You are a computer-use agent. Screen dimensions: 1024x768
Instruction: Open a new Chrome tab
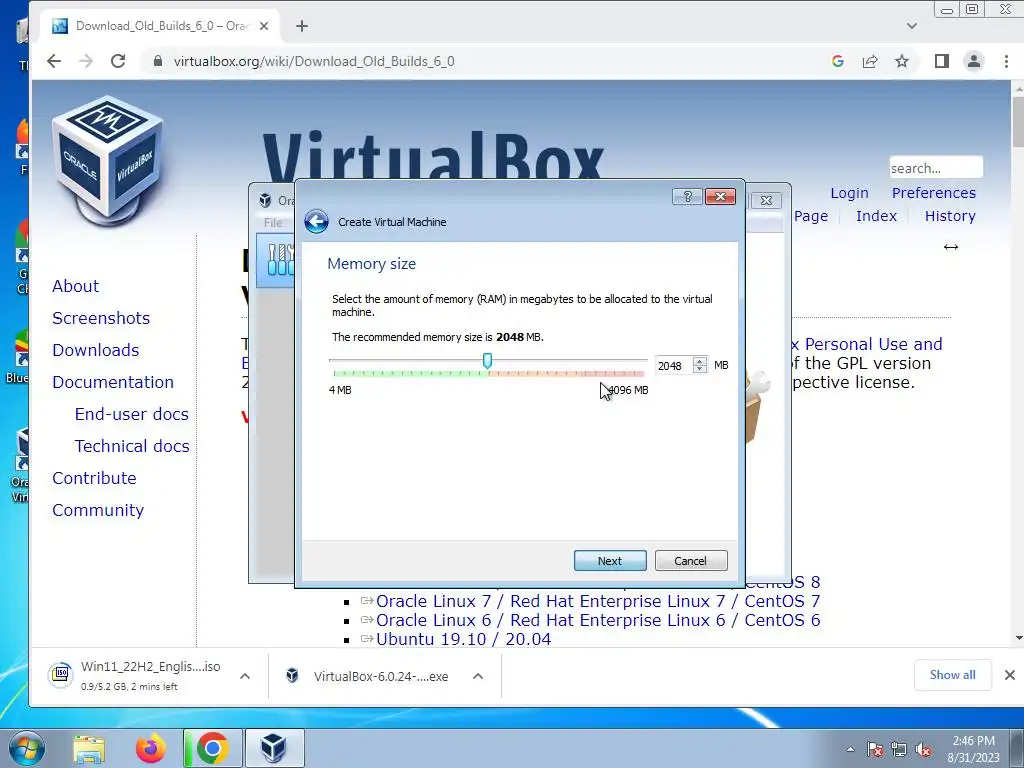(302, 26)
